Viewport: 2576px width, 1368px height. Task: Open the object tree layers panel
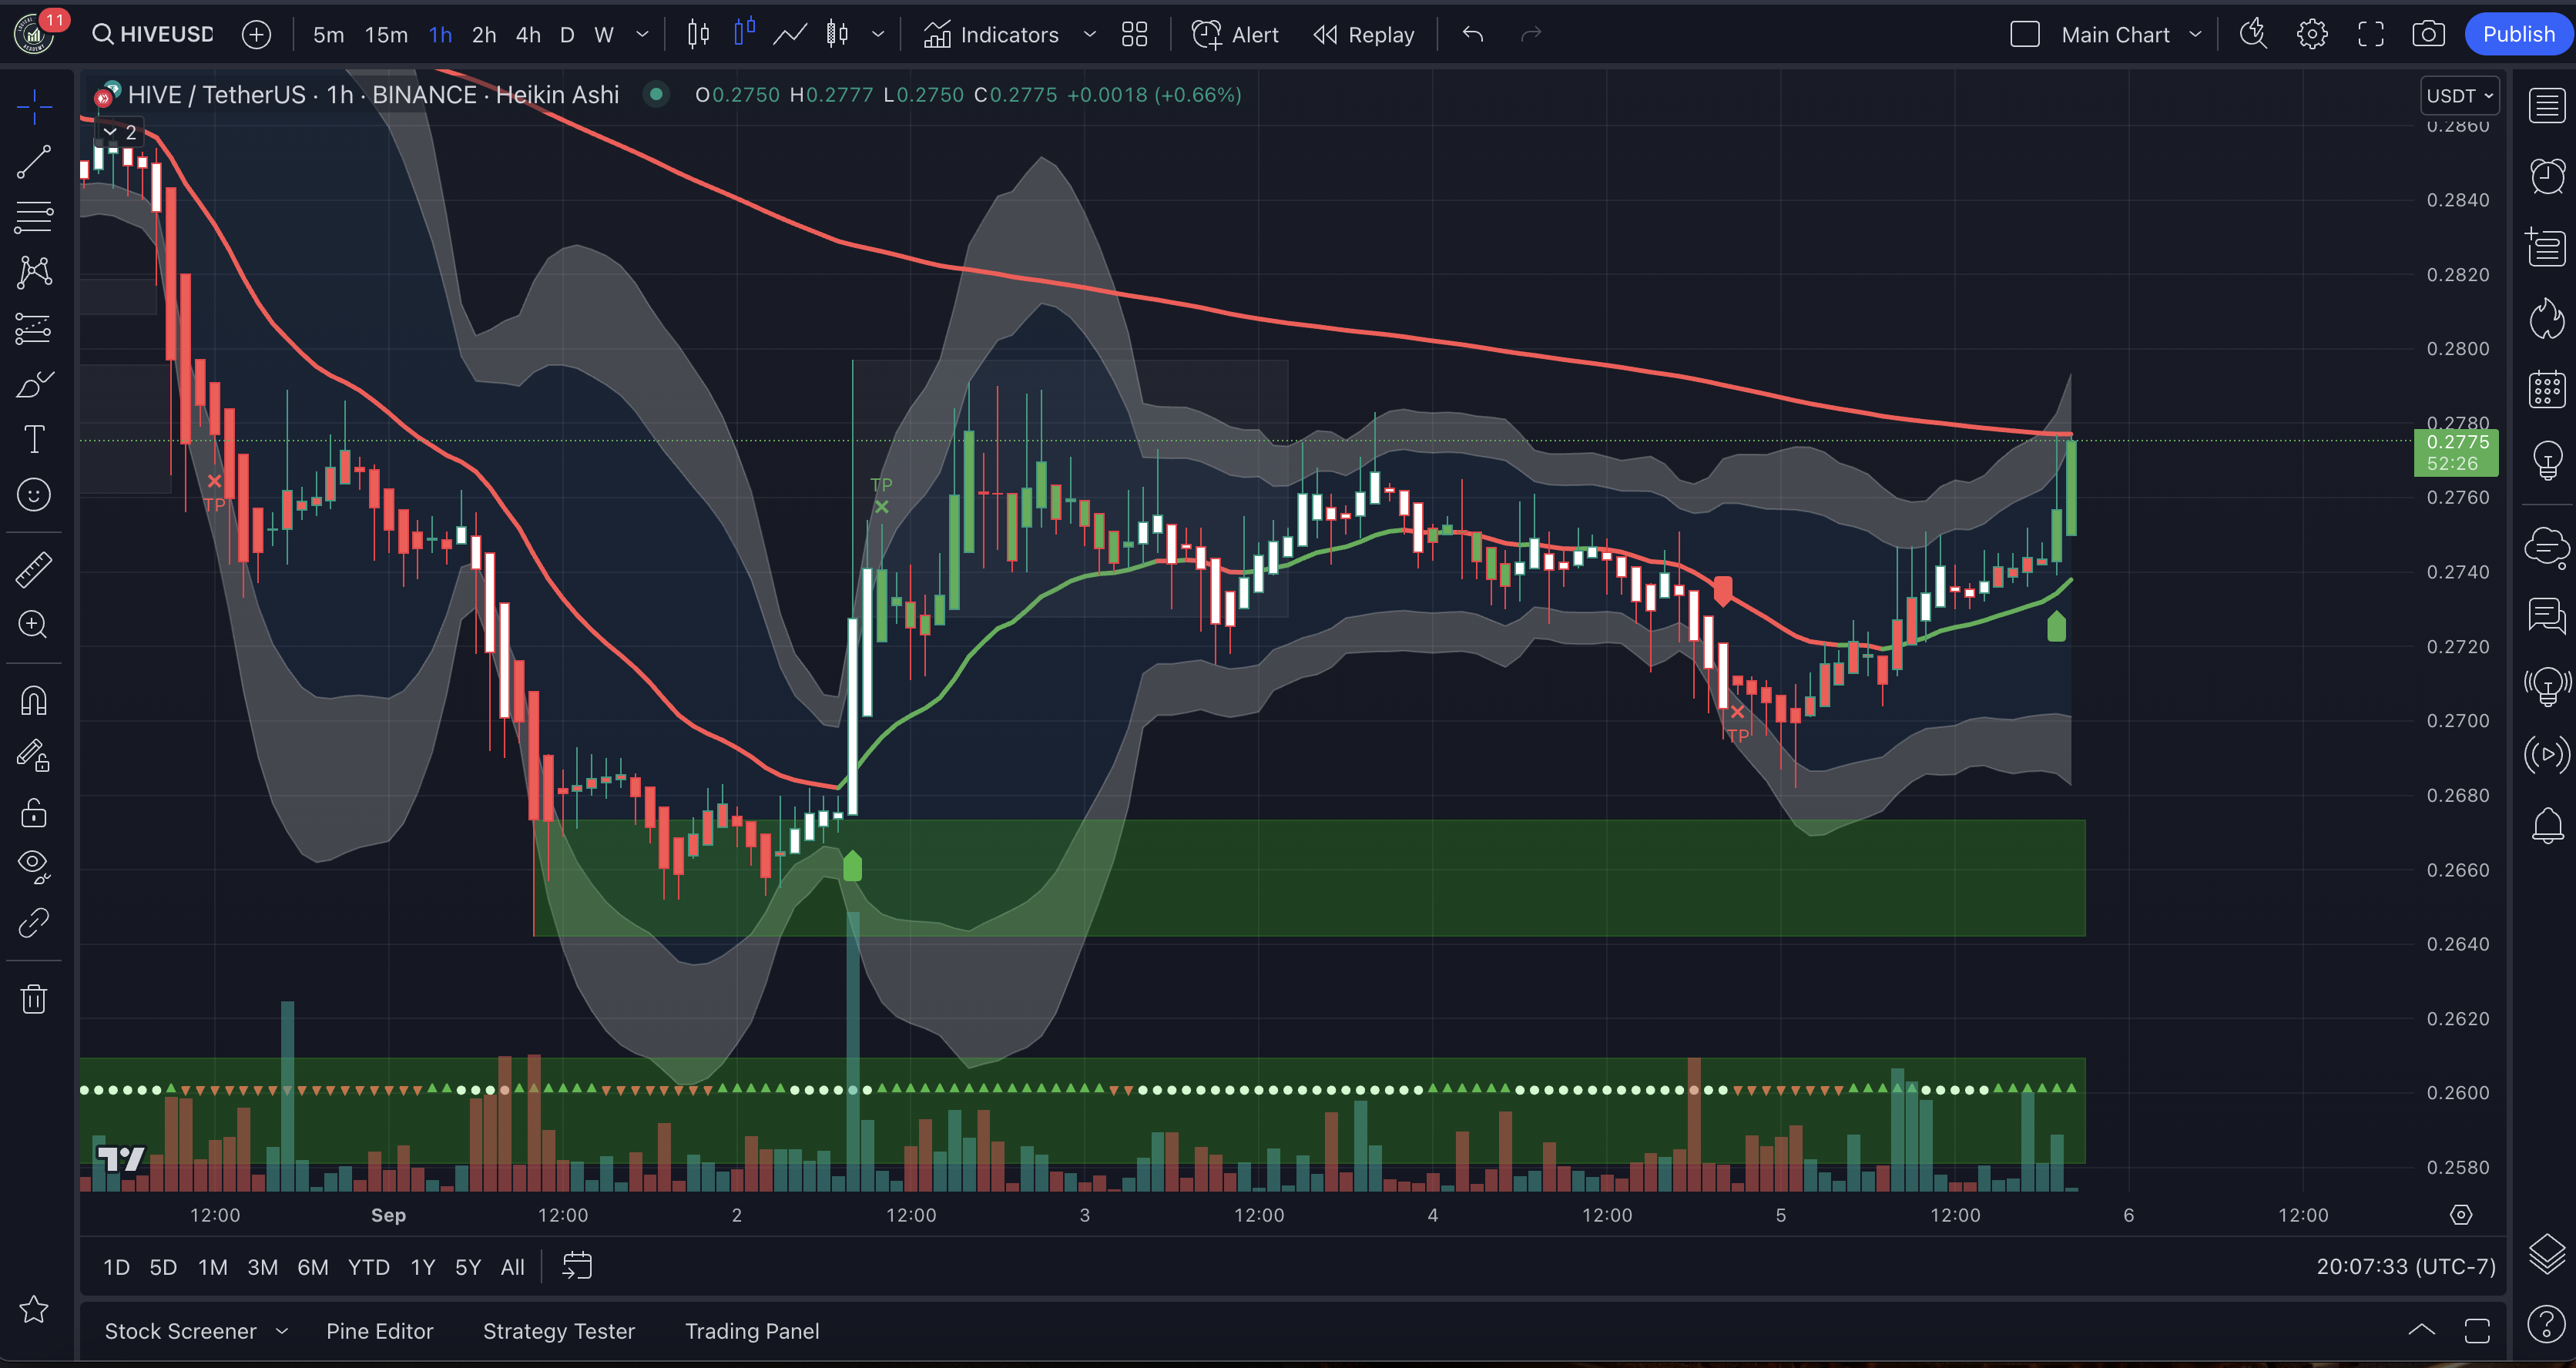[x=2547, y=1254]
